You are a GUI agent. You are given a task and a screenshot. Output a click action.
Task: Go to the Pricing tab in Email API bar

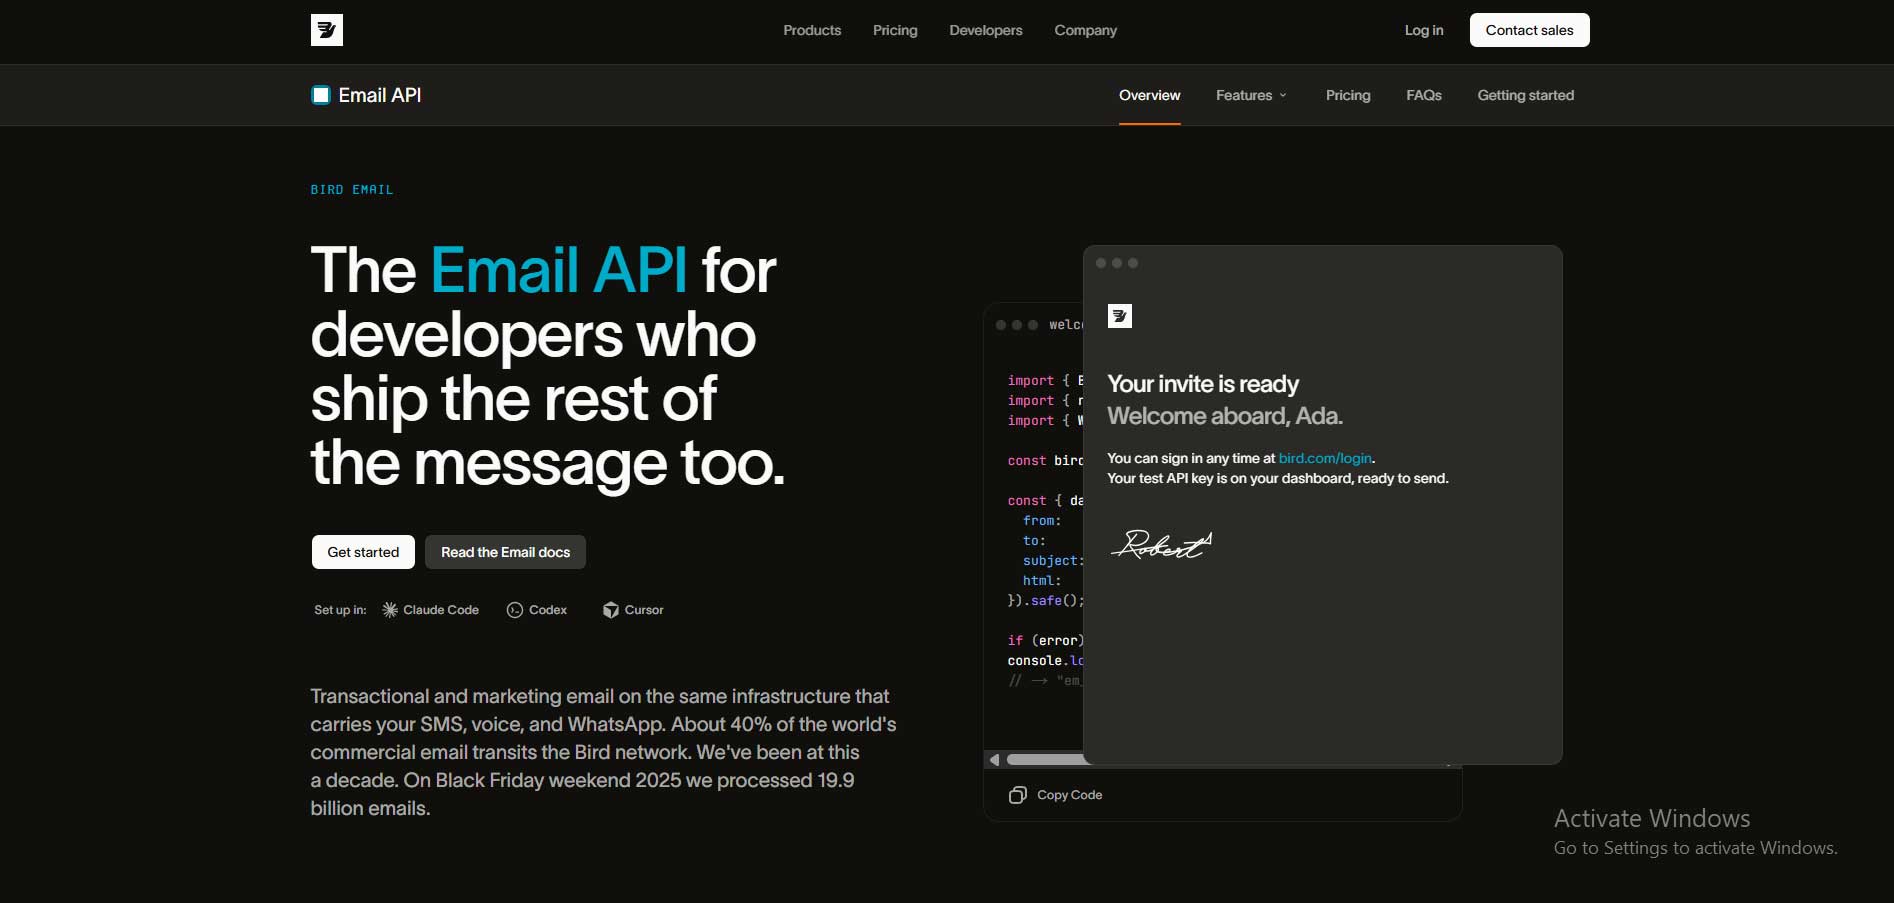tap(1348, 95)
